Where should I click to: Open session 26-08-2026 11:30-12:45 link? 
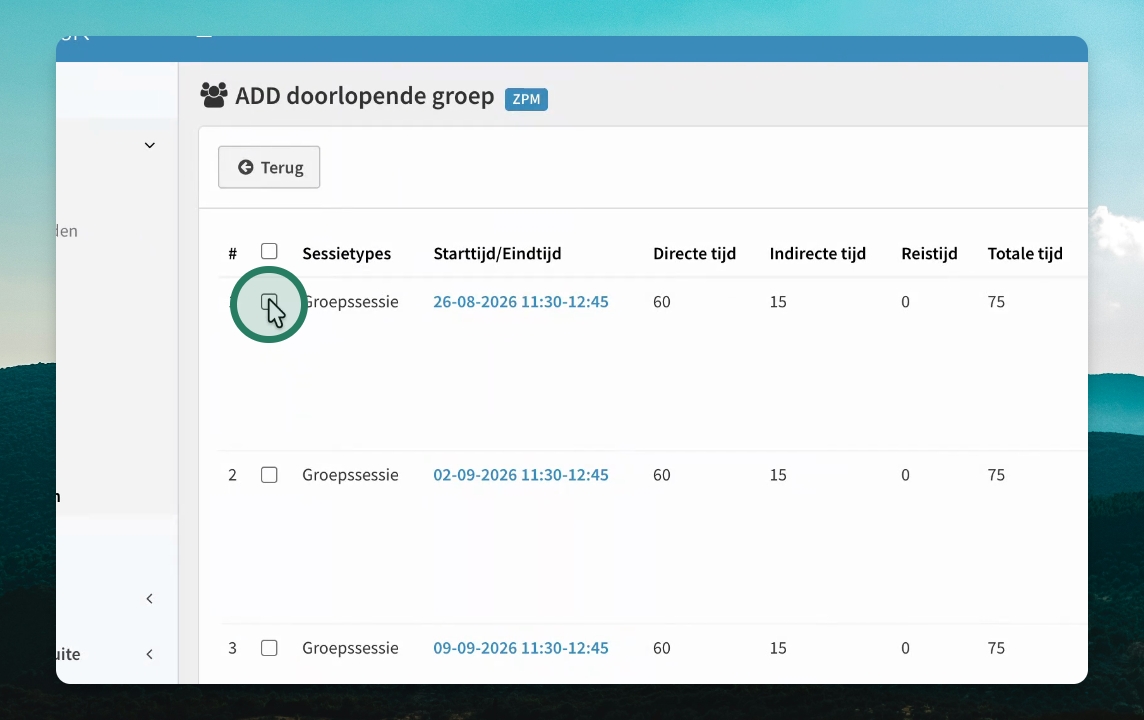click(x=521, y=302)
